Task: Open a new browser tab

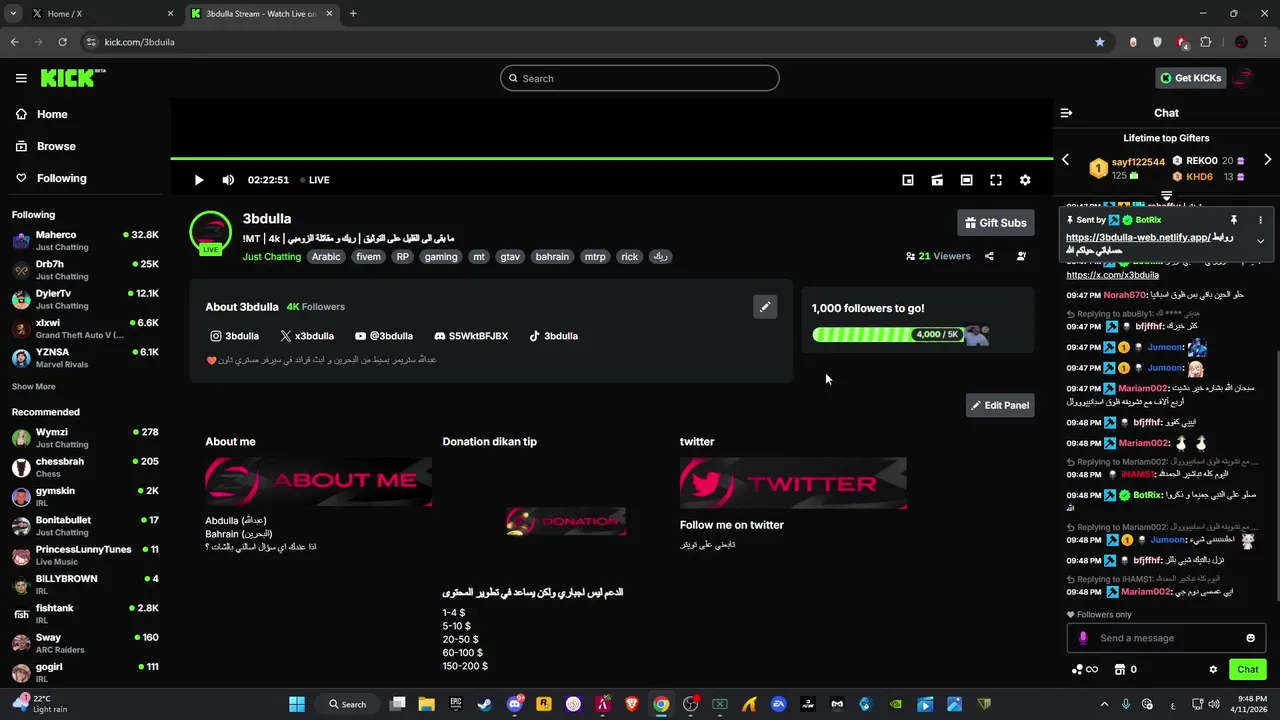Action: 353,14
